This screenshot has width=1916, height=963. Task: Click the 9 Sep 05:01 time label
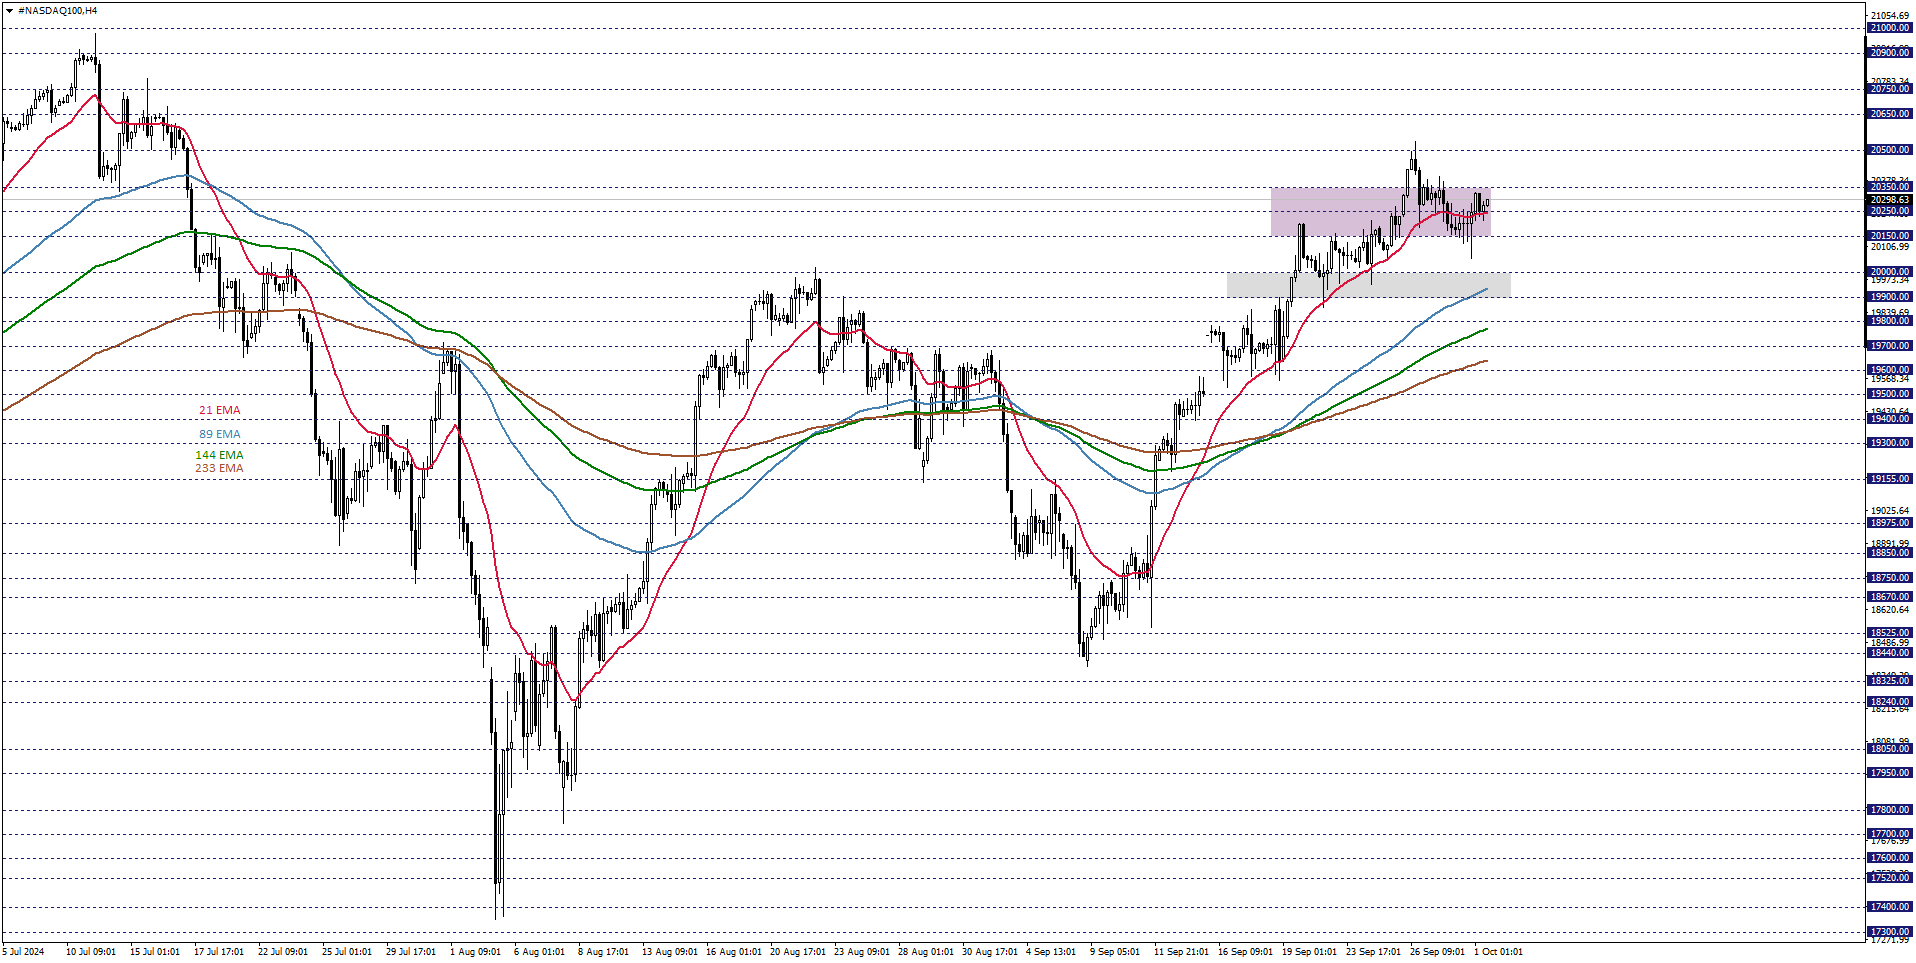1115,952
